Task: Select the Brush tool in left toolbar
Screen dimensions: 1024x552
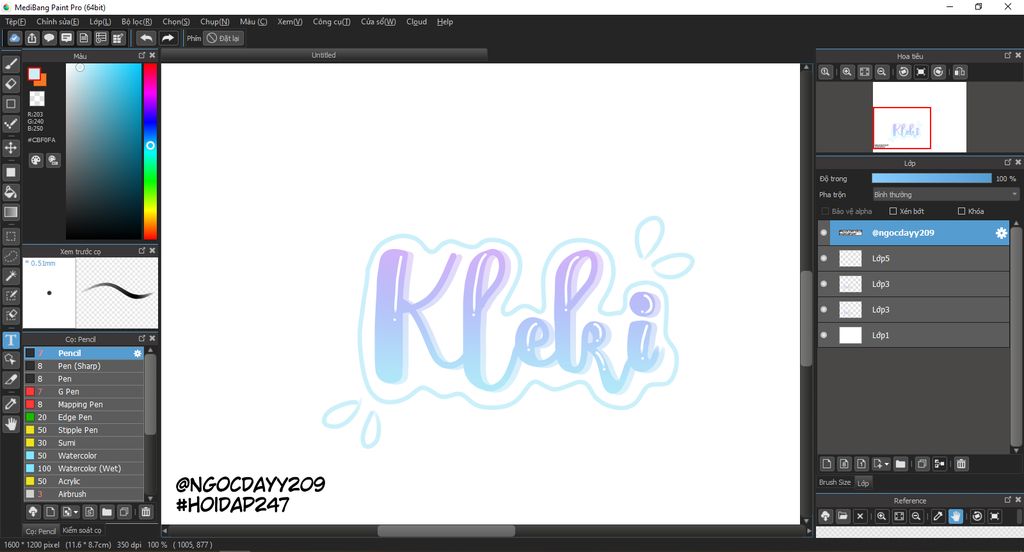Action: click(11, 64)
